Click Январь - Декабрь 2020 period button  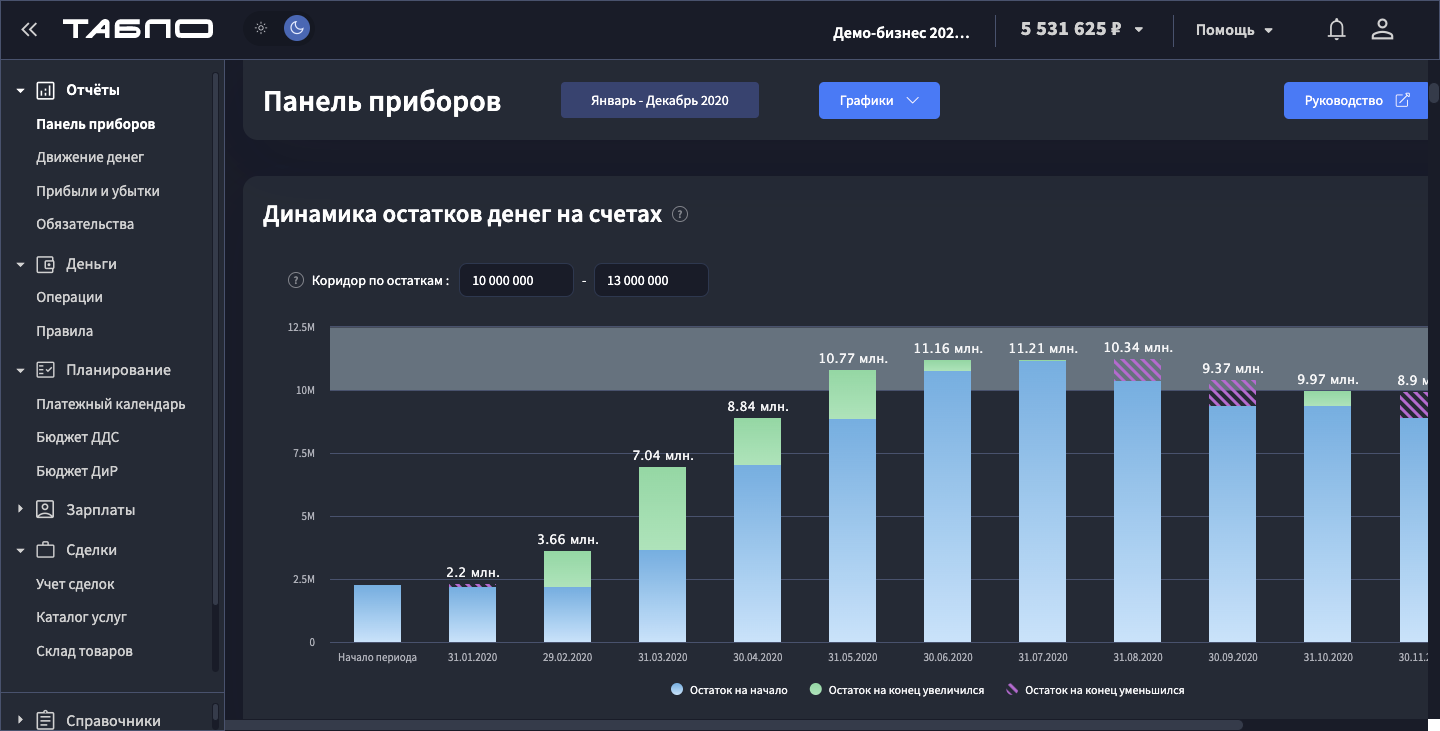[x=659, y=101]
